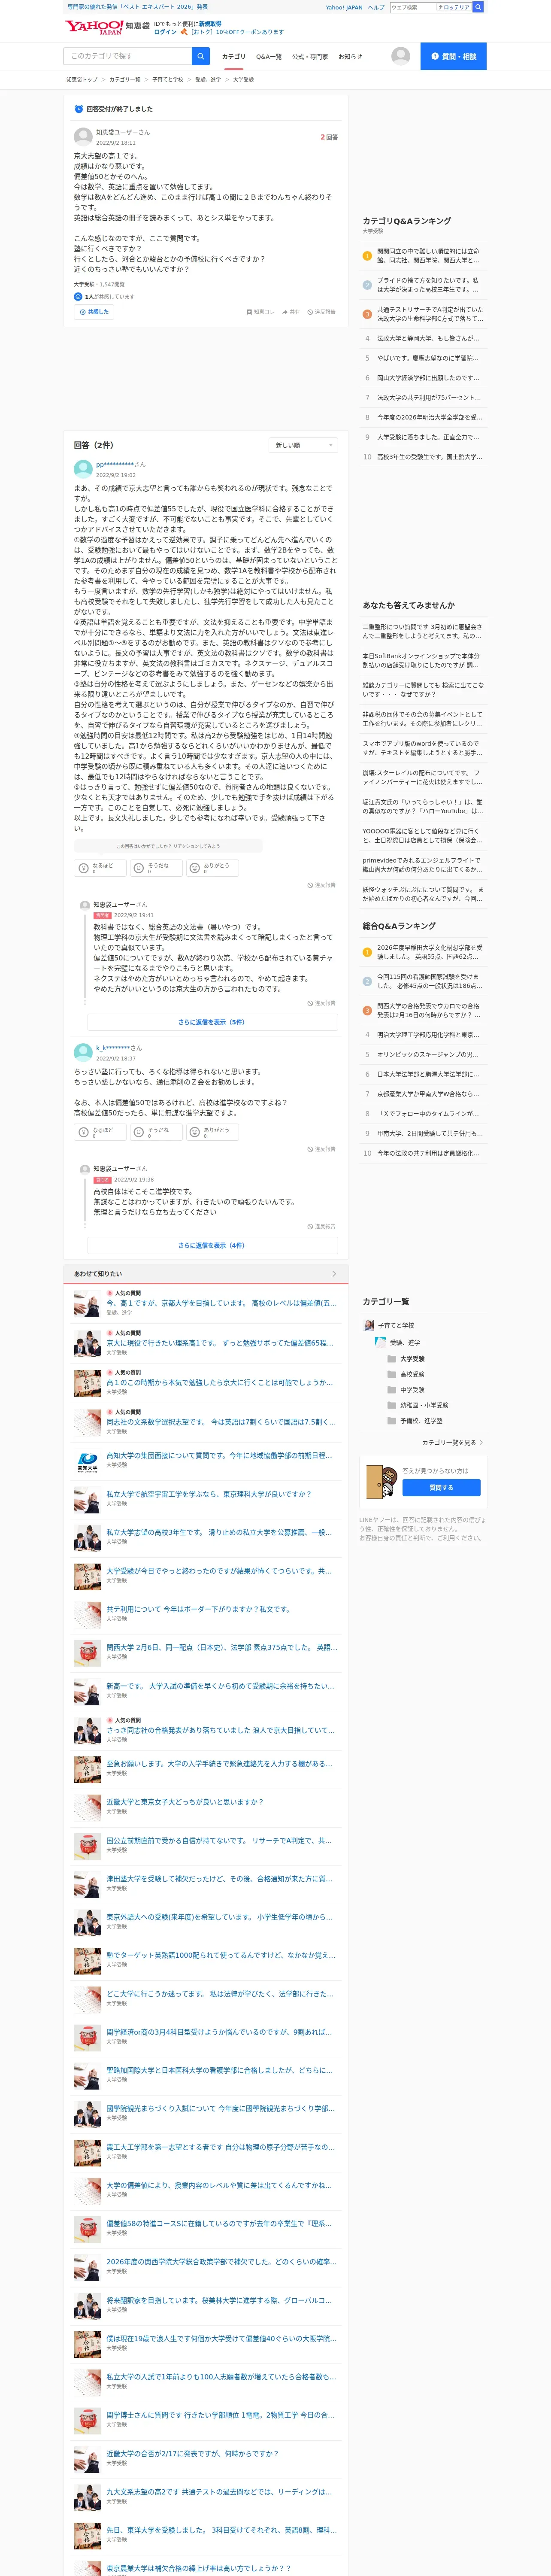Open 近畿大学と東京女子大どっちが良い question
Viewport: 551px width, 2576px height.
[185, 1801]
